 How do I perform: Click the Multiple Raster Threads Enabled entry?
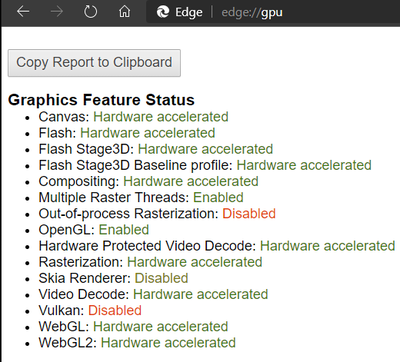(x=141, y=197)
